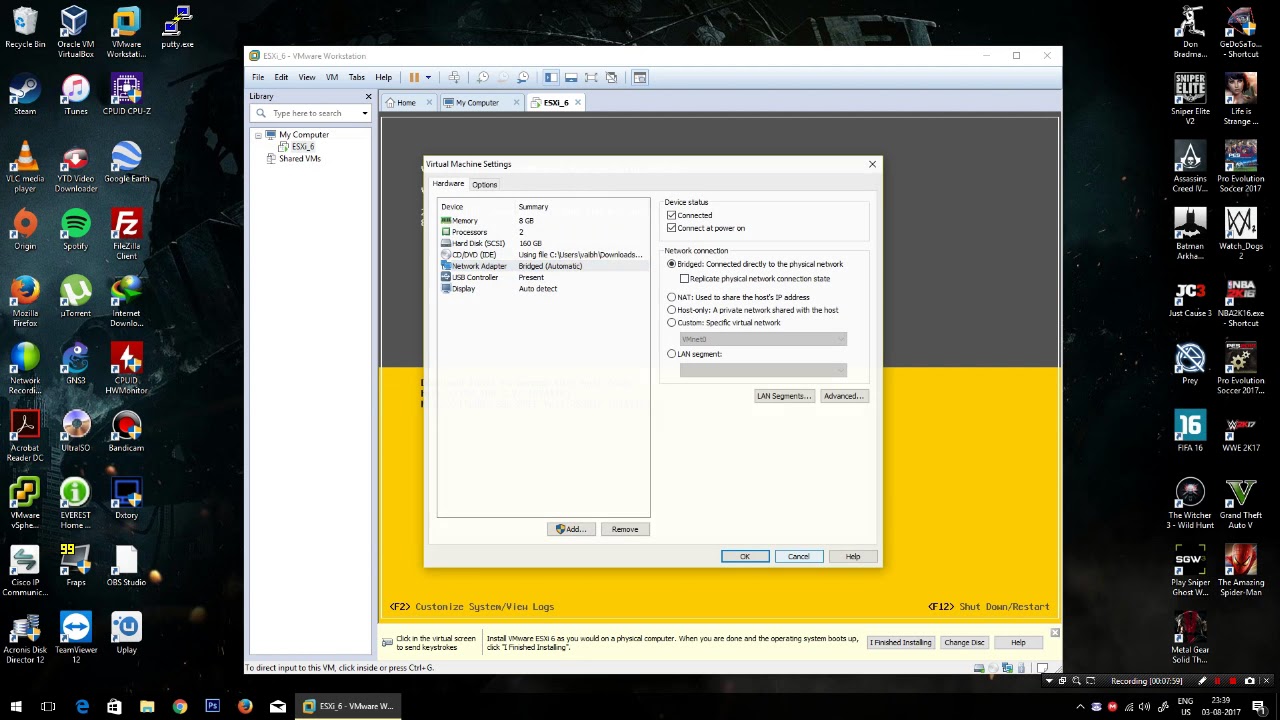Click the suspend VM pause icon in toolbar
Viewport: 1280px width, 720px height.
point(414,77)
